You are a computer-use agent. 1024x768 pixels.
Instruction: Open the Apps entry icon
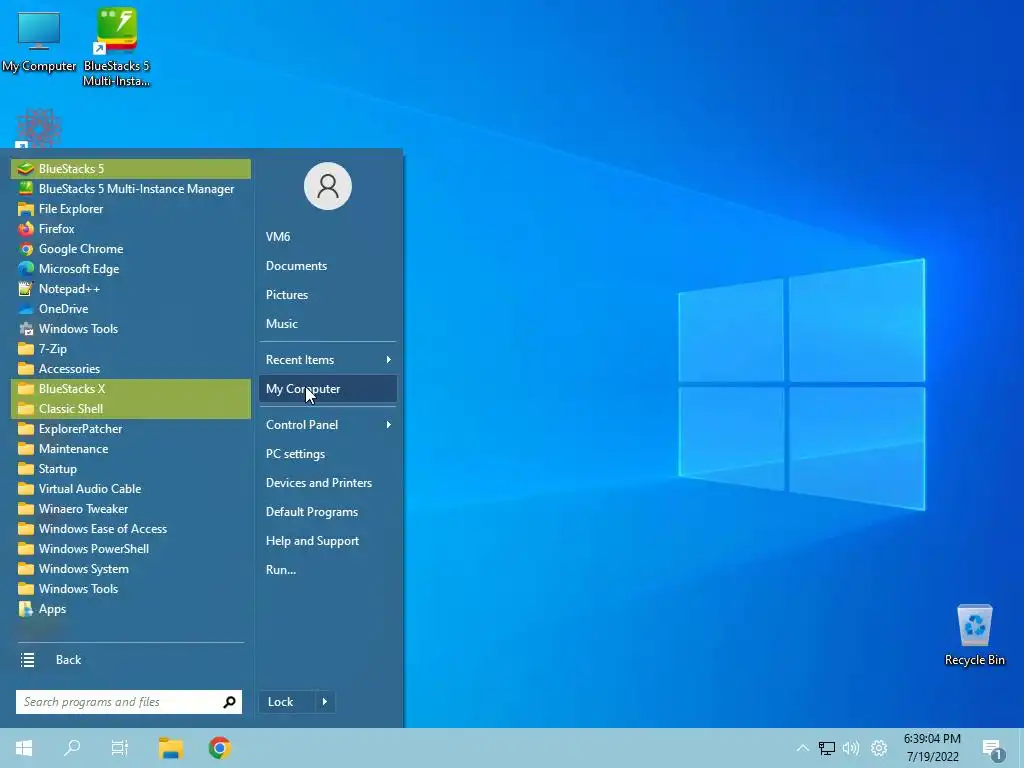tap(25, 609)
